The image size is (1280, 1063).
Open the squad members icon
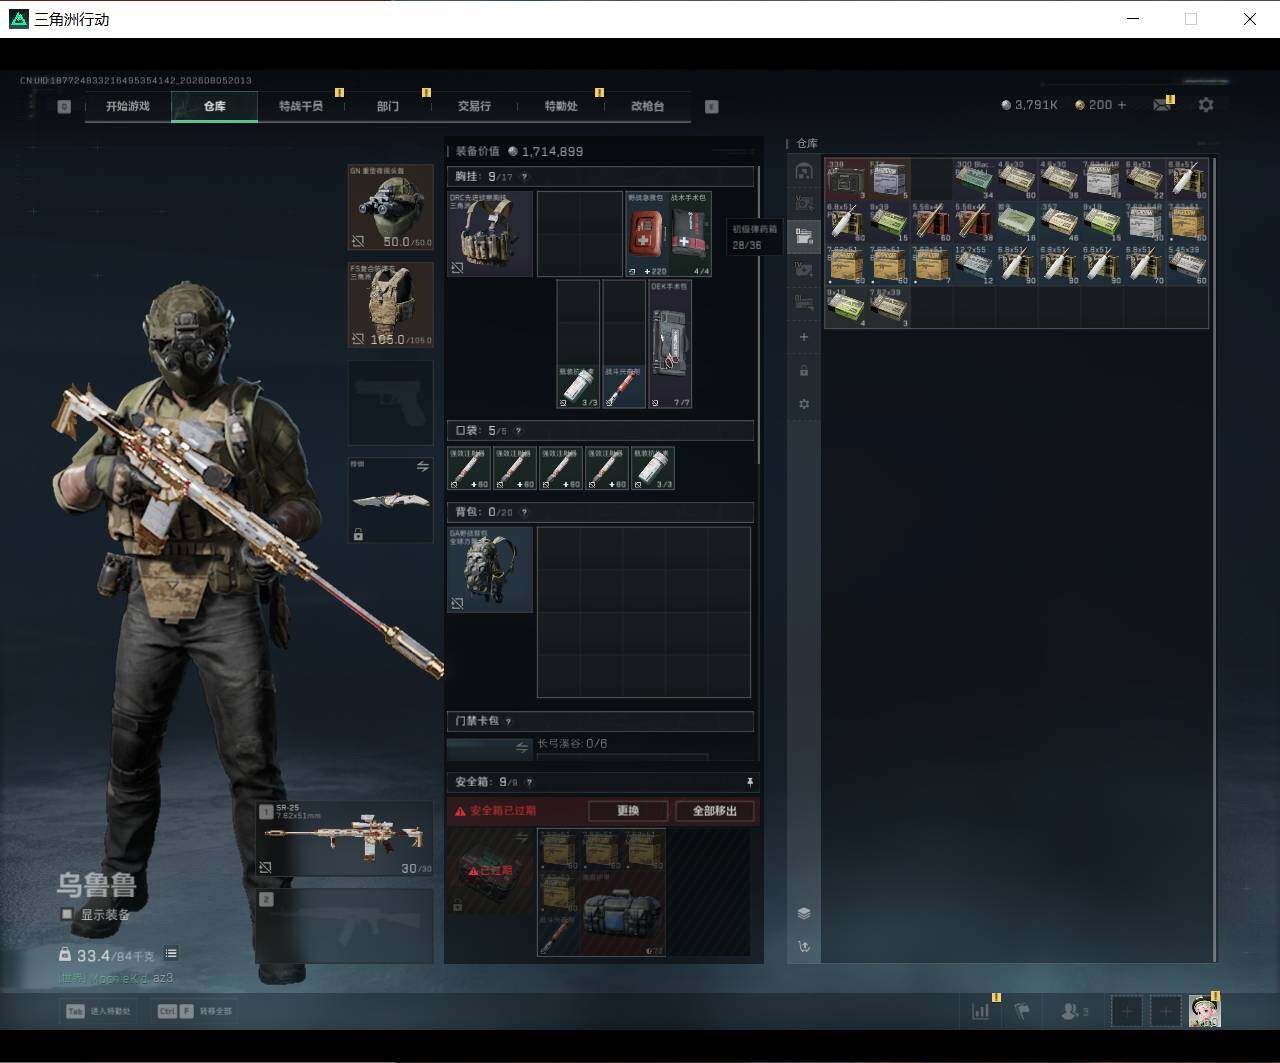pos(1074,1011)
